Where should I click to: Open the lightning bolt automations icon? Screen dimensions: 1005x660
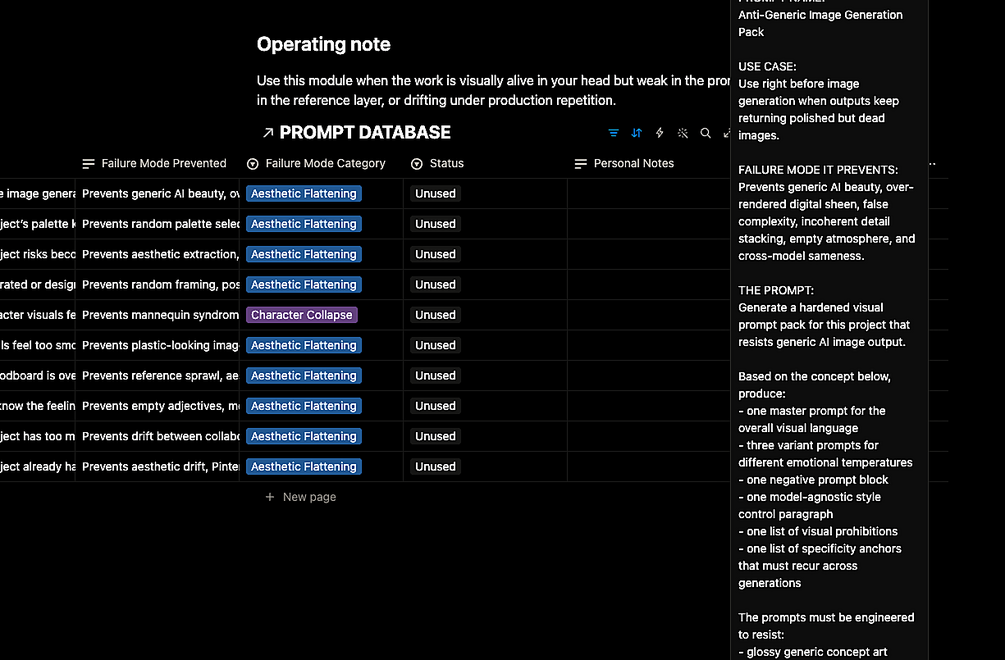pos(660,133)
